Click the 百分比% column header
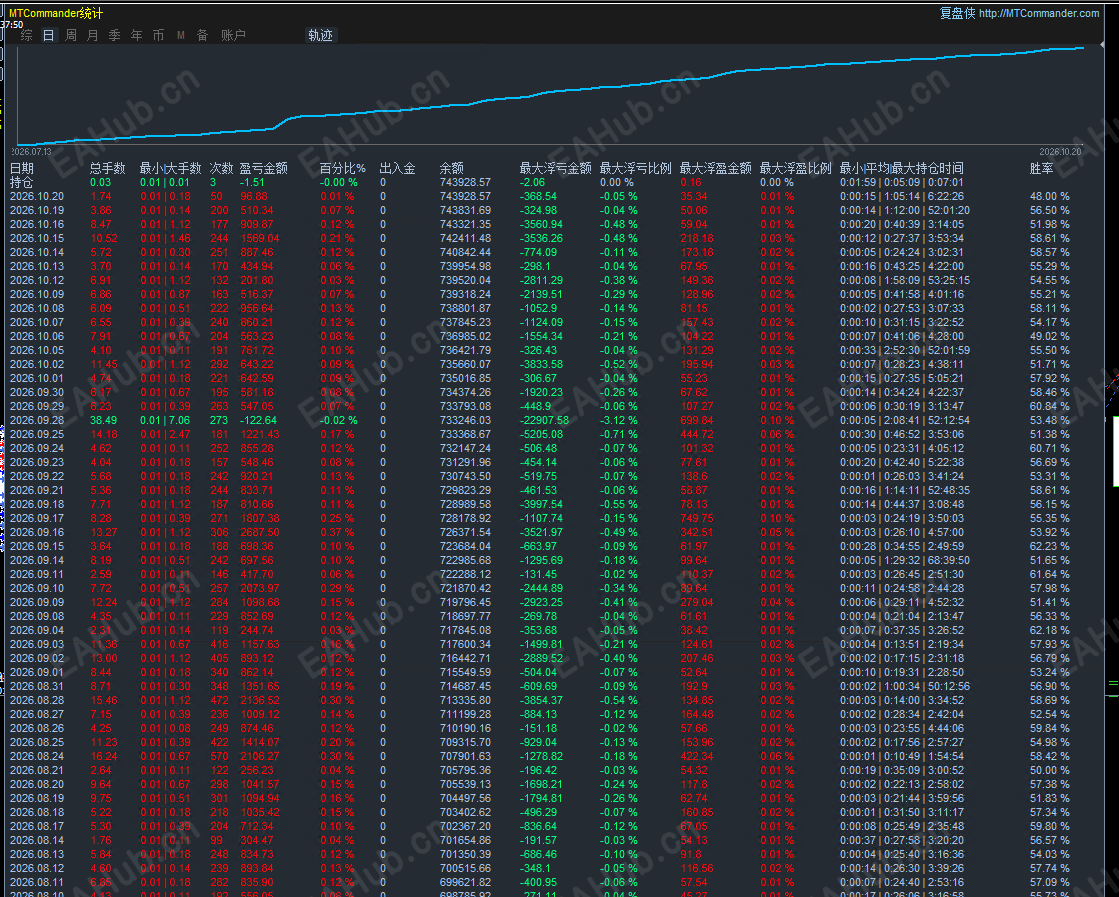This screenshot has height=897, width=1119. [x=343, y=168]
